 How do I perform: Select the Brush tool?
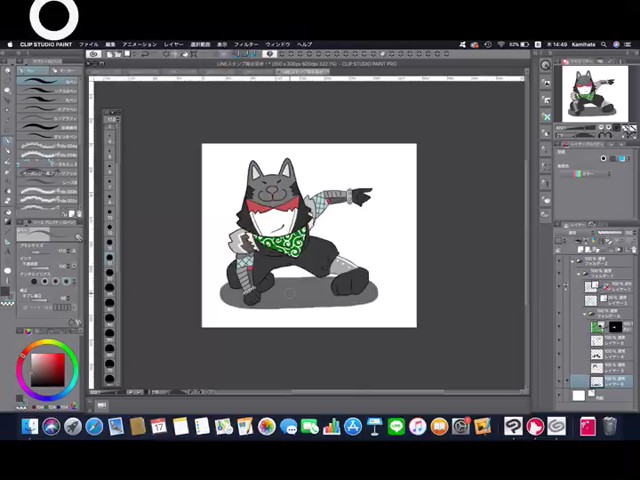pyautogui.click(x=7, y=161)
